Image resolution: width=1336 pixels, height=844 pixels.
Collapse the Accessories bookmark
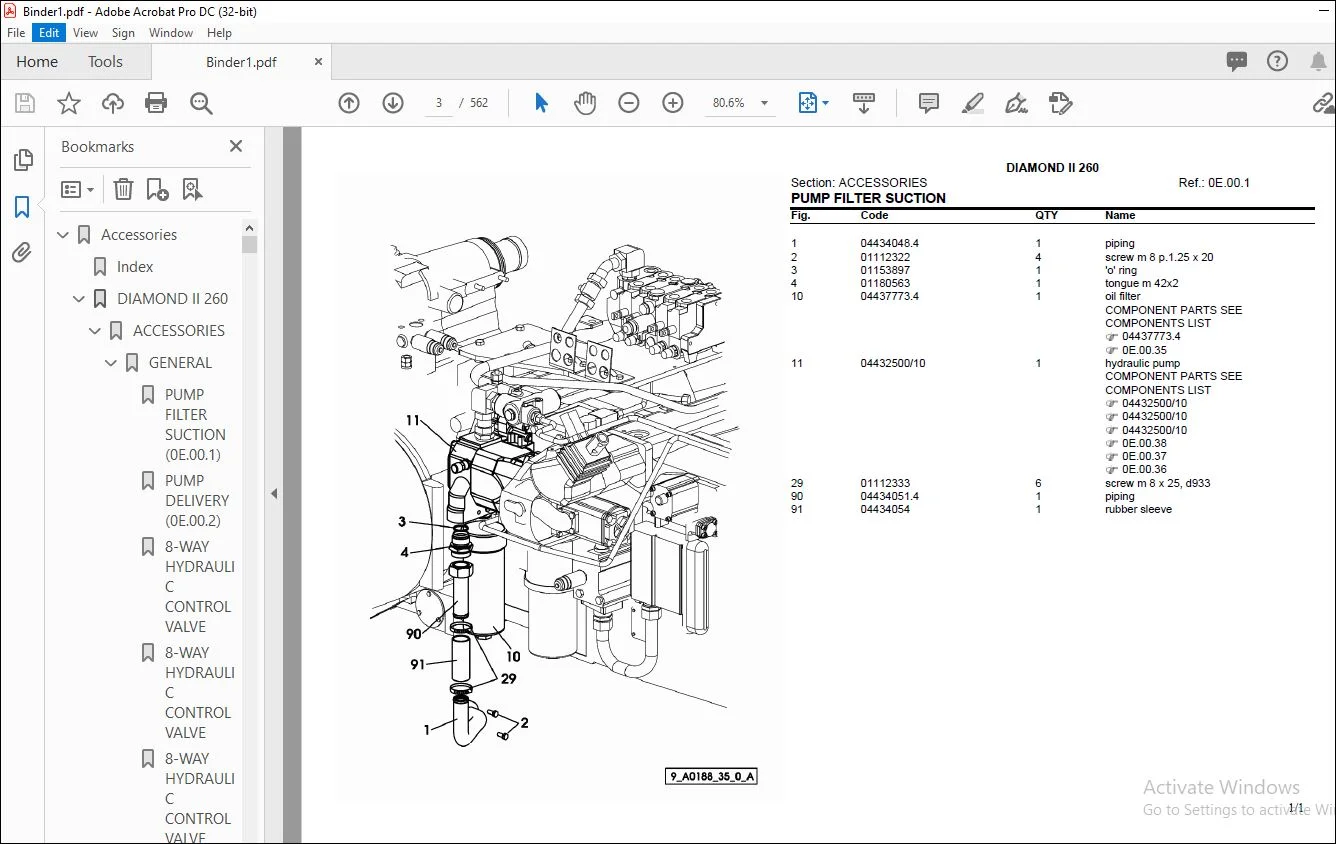64,235
